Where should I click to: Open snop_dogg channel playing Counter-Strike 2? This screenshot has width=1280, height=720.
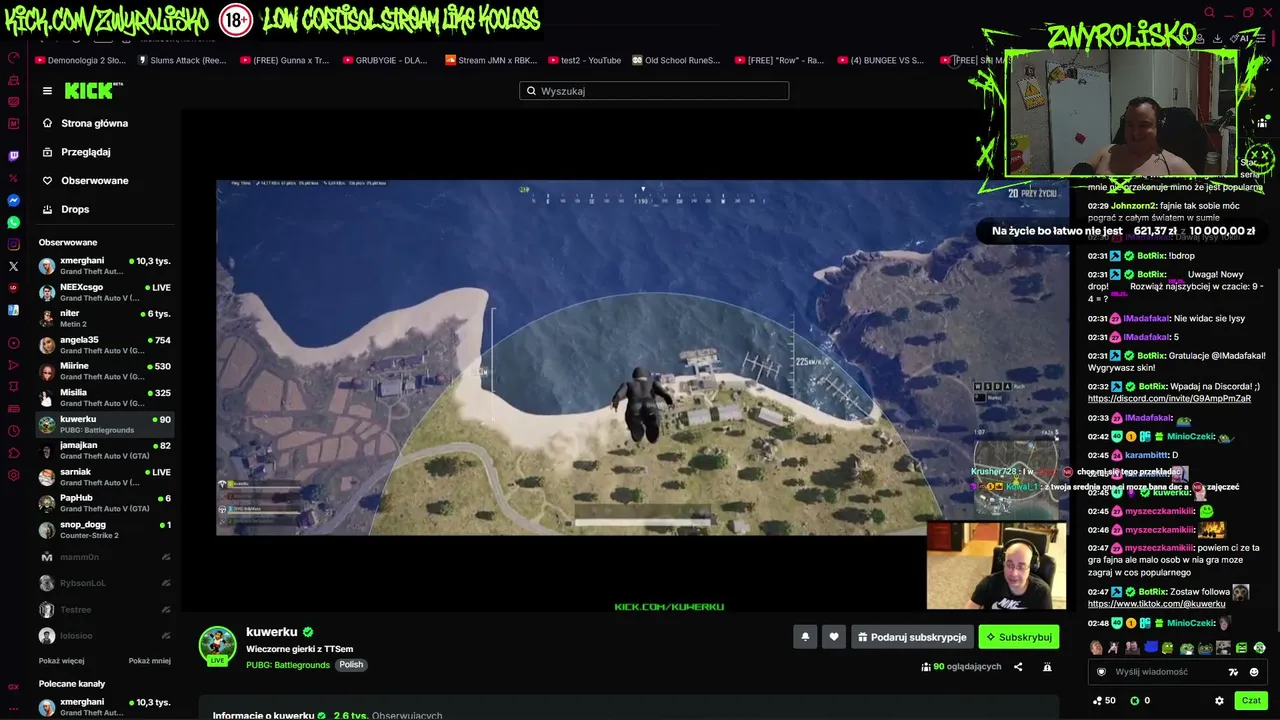(x=105, y=530)
